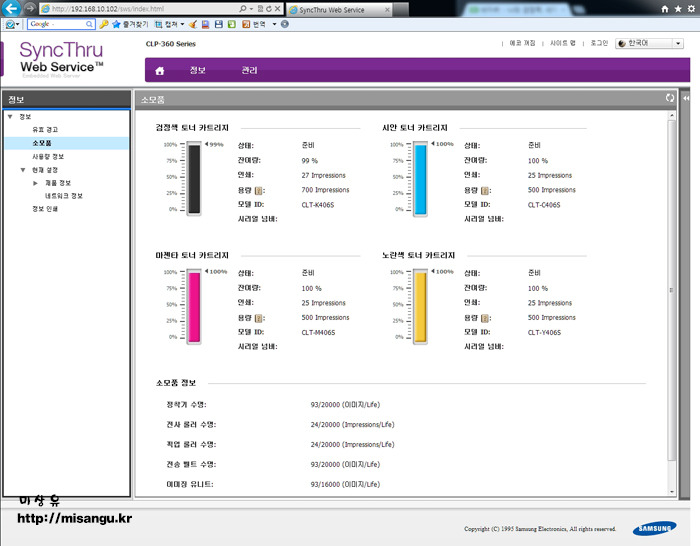Click the SyncThru Web Service logo
Viewport: 700px width, 546px height.
61,57
